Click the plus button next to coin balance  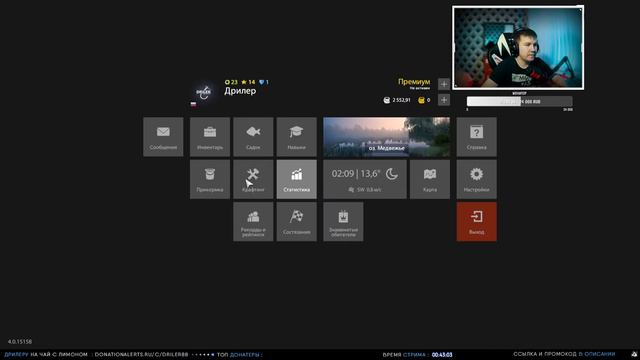tap(444, 100)
